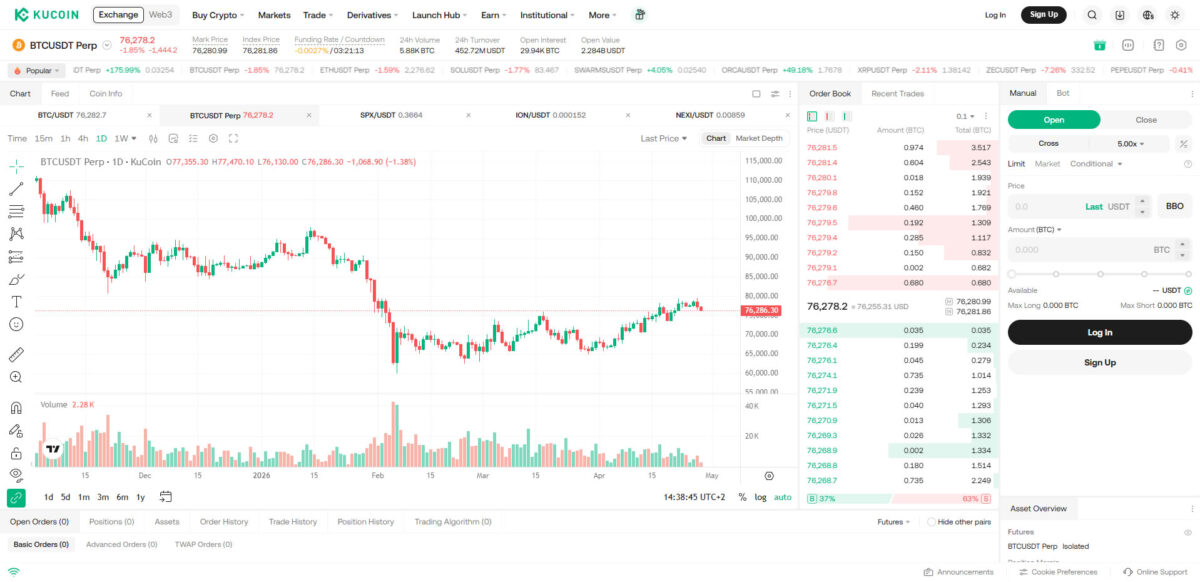
Task: Toggle lock all drawing tools
Action: pyautogui.click(x=16, y=453)
